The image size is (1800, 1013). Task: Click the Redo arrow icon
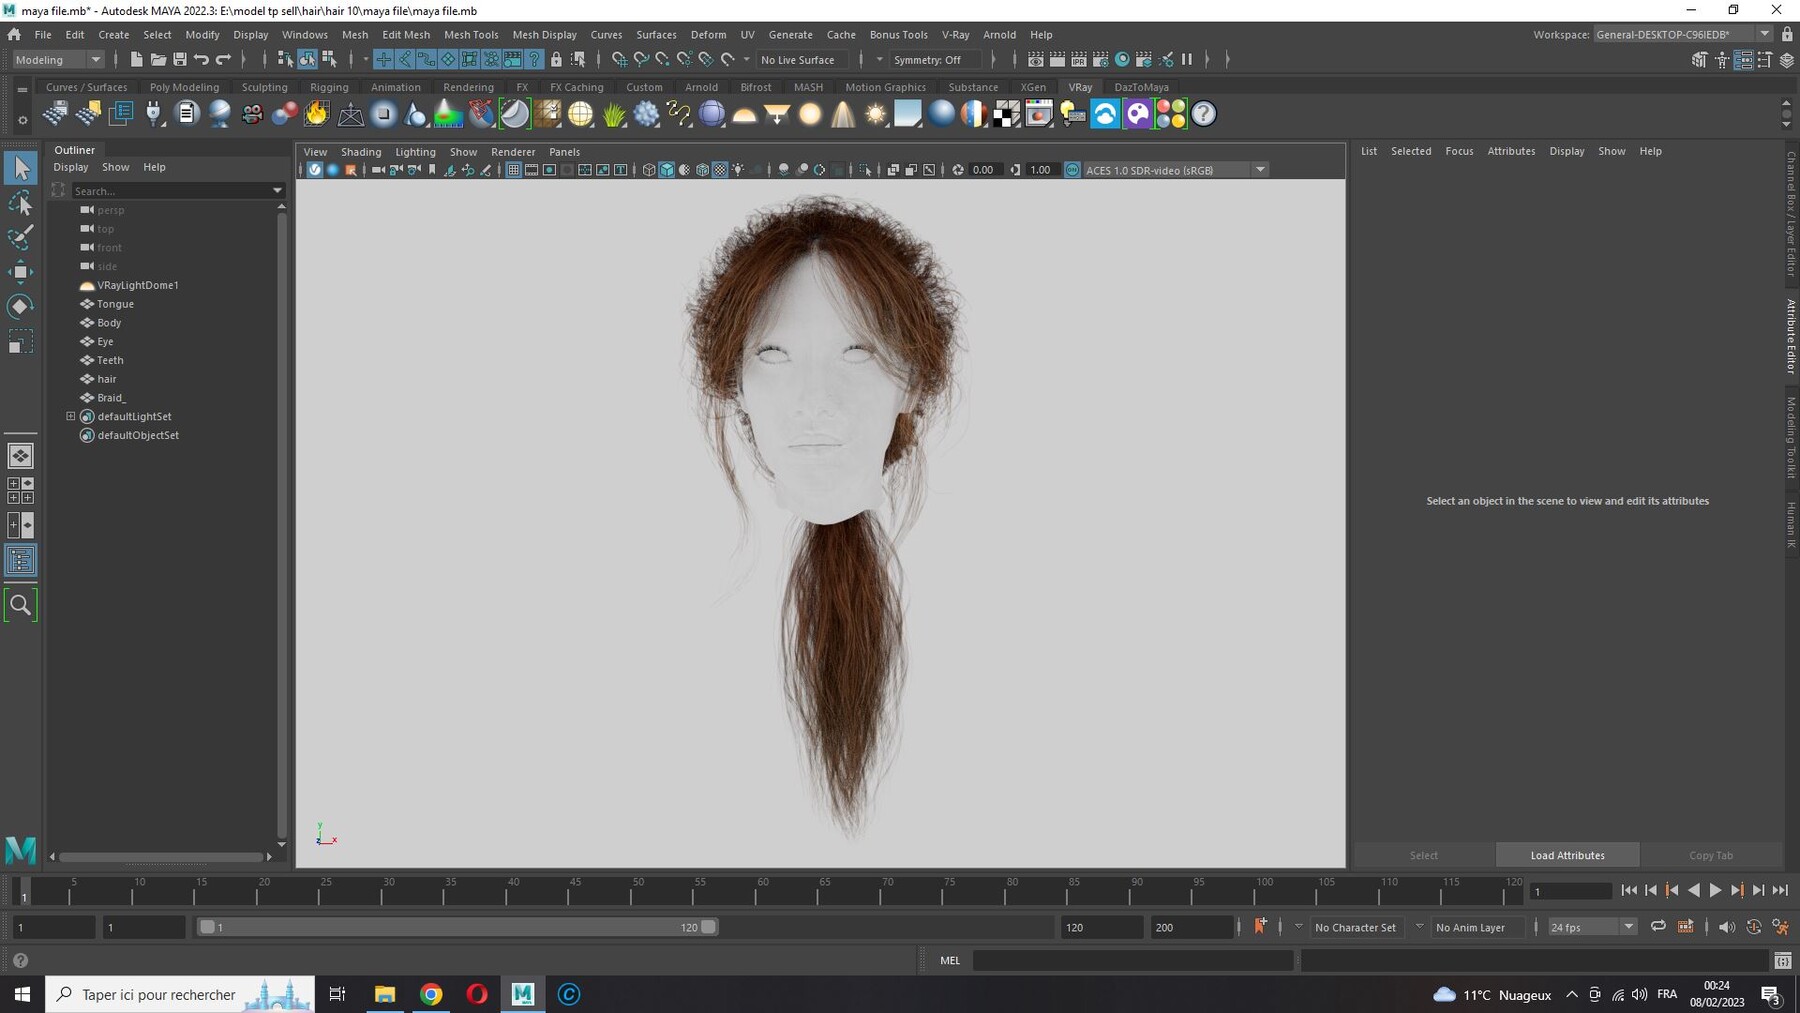coord(224,60)
